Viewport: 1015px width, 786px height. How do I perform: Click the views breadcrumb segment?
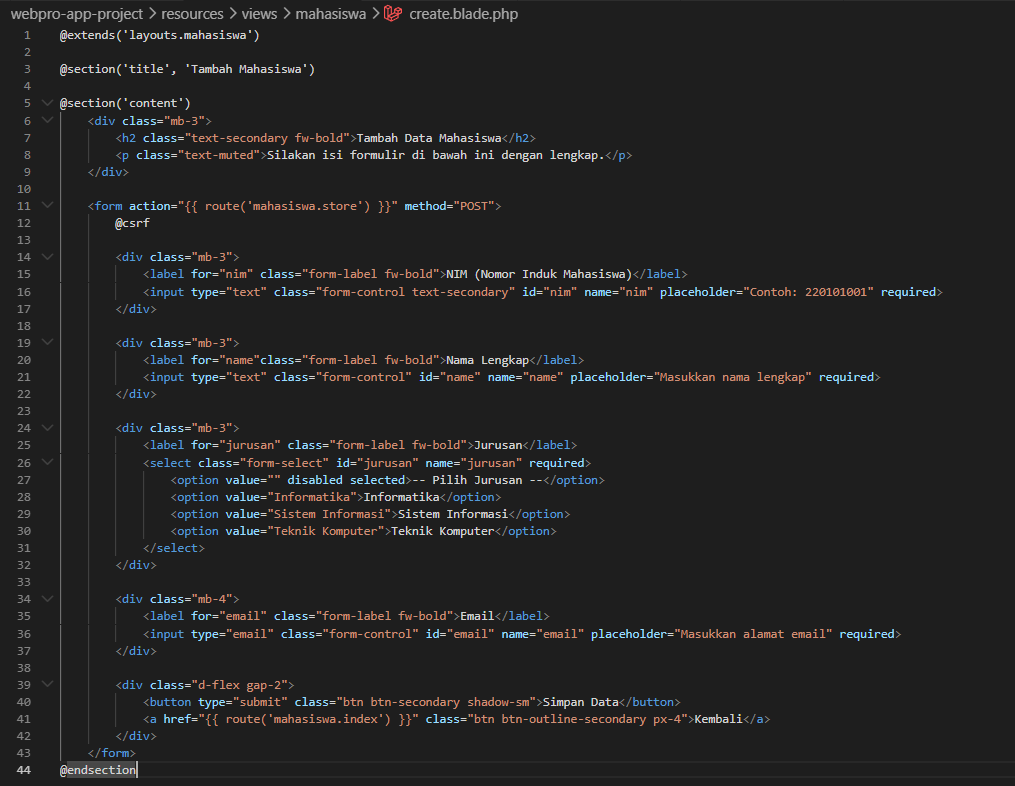pyautogui.click(x=259, y=14)
